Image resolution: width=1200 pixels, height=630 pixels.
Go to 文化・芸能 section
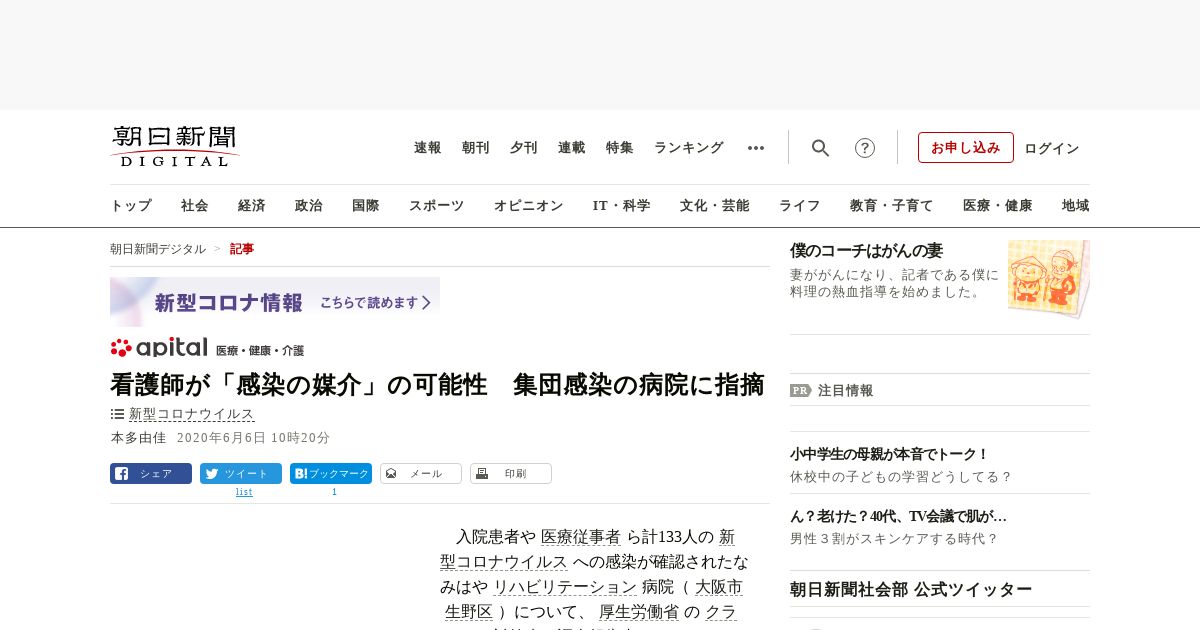(x=715, y=206)
